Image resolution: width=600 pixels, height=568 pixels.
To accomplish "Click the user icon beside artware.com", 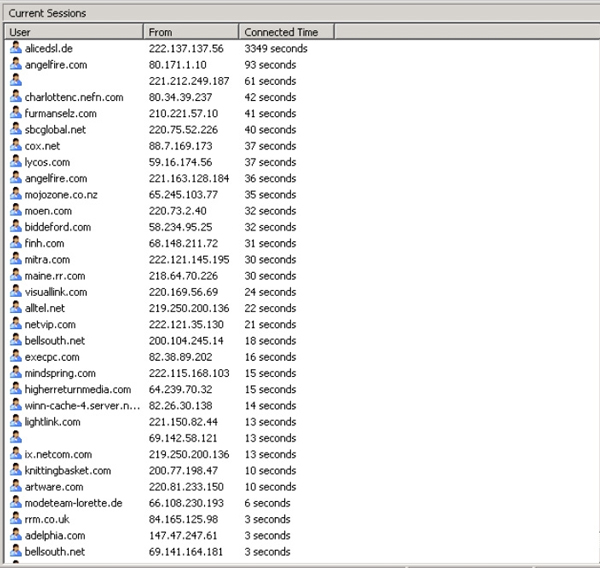I will pyautogui.click(x=16, y=486).
